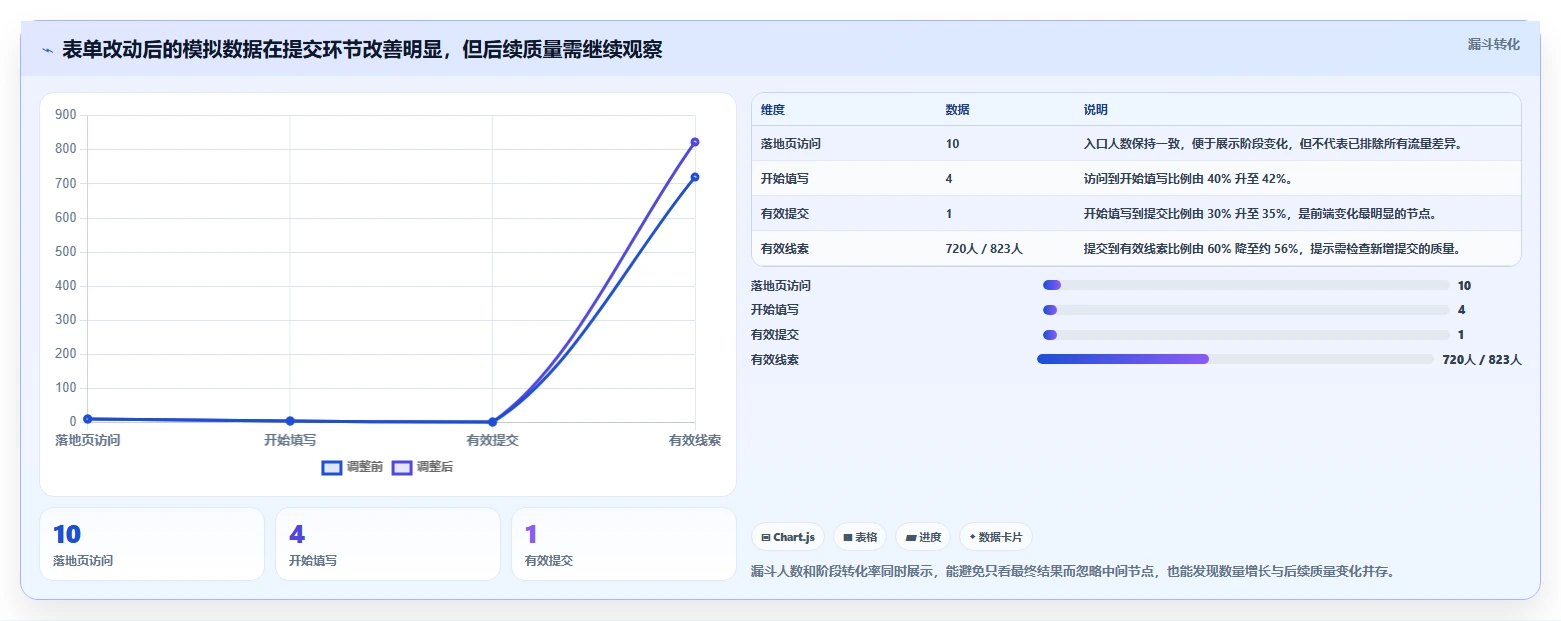The width and height of the screenshot is (1561, 621).
Task: Click the 数据 column header
Action: (957, 110)
